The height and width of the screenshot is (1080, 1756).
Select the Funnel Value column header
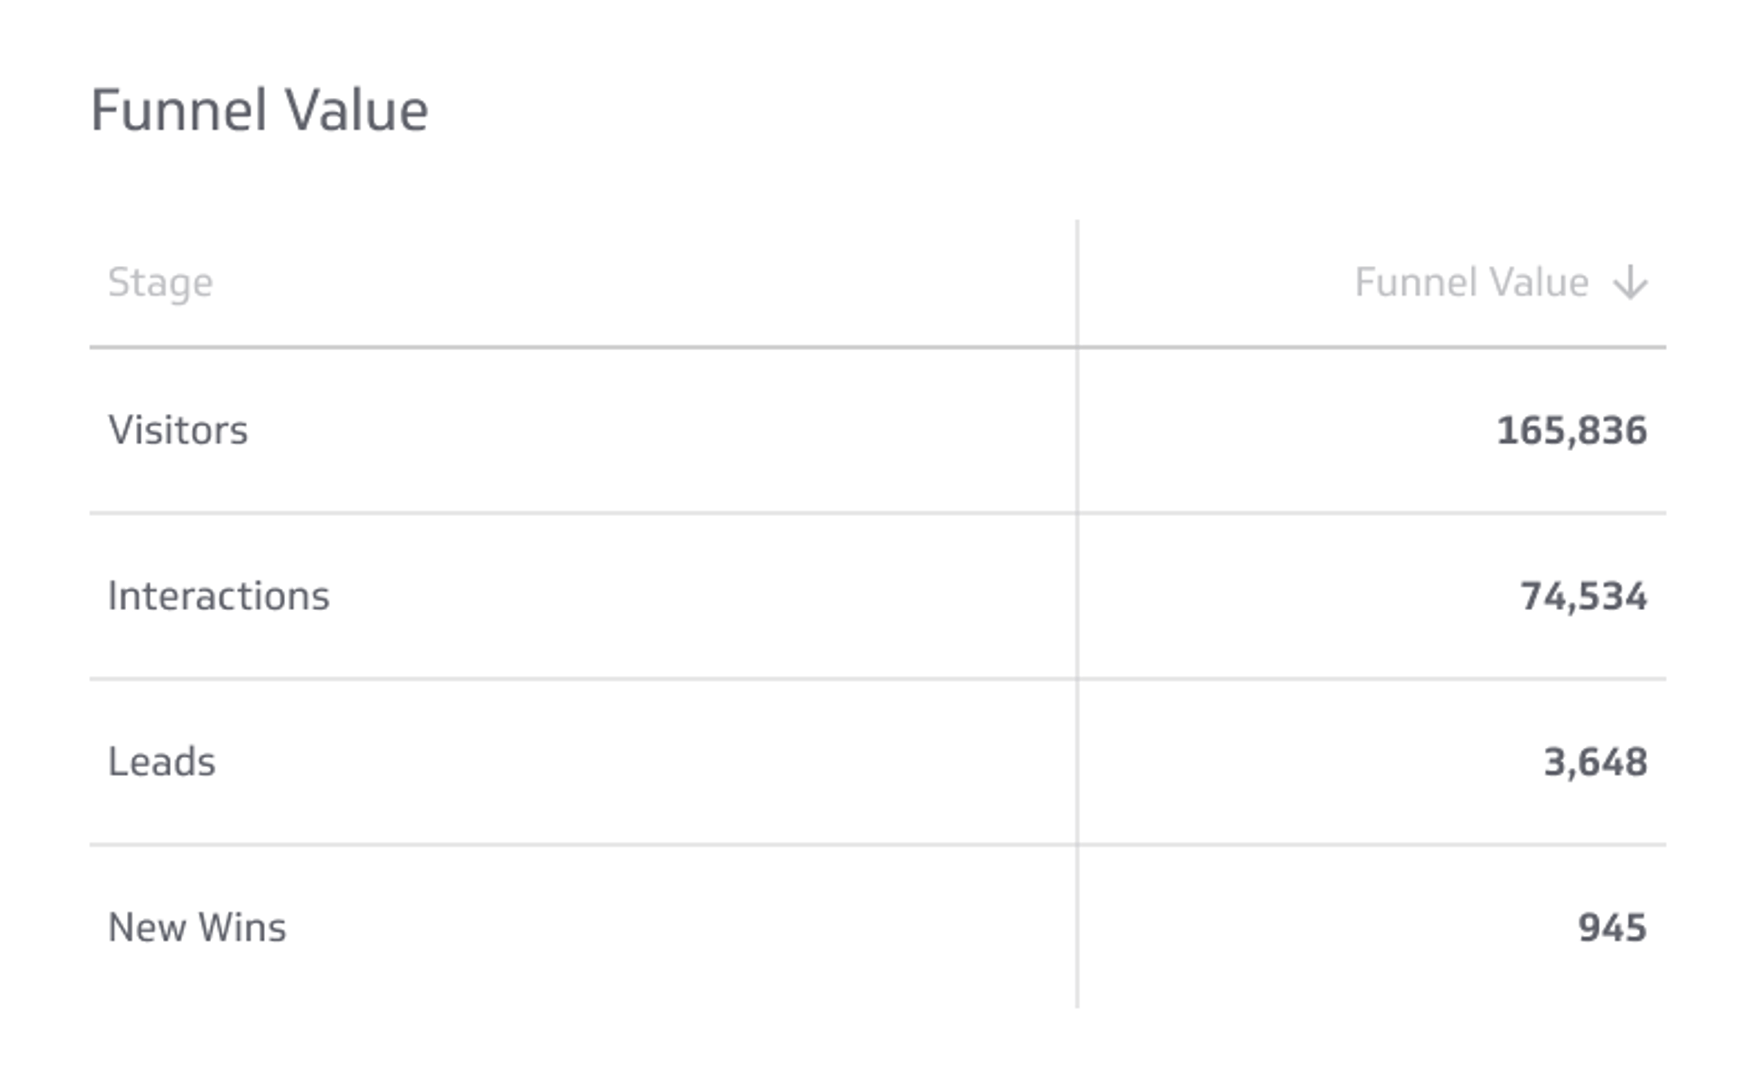(x=1470, y=283)
